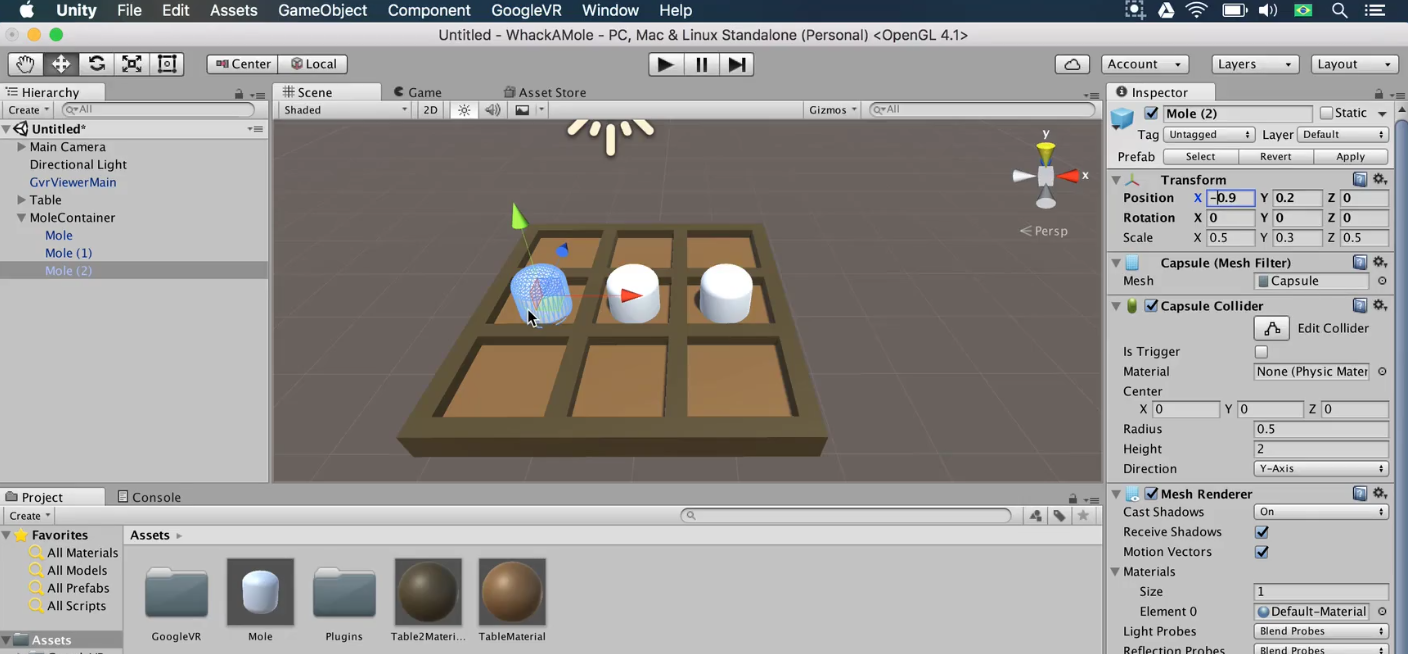
Task: Change collider Direction from Y-Axis
Action: 1319,468
